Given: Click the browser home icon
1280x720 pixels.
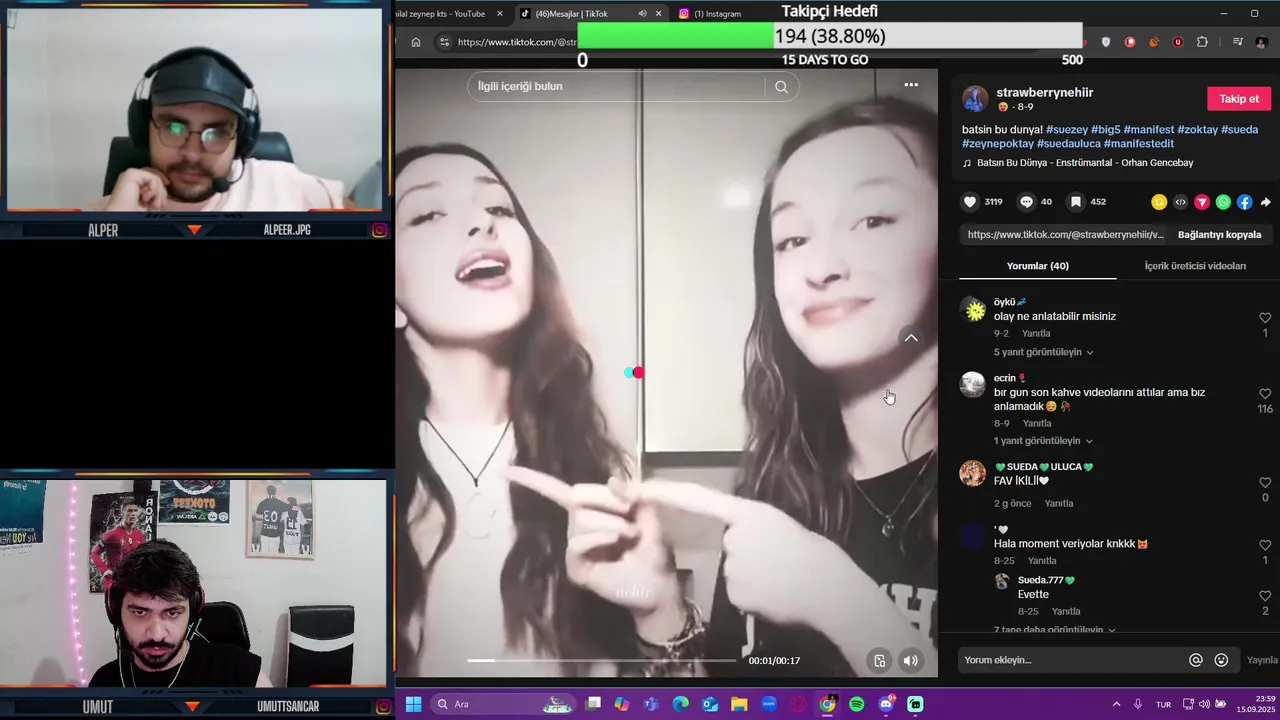Looking at the screenshot, I should click(416, 42).
